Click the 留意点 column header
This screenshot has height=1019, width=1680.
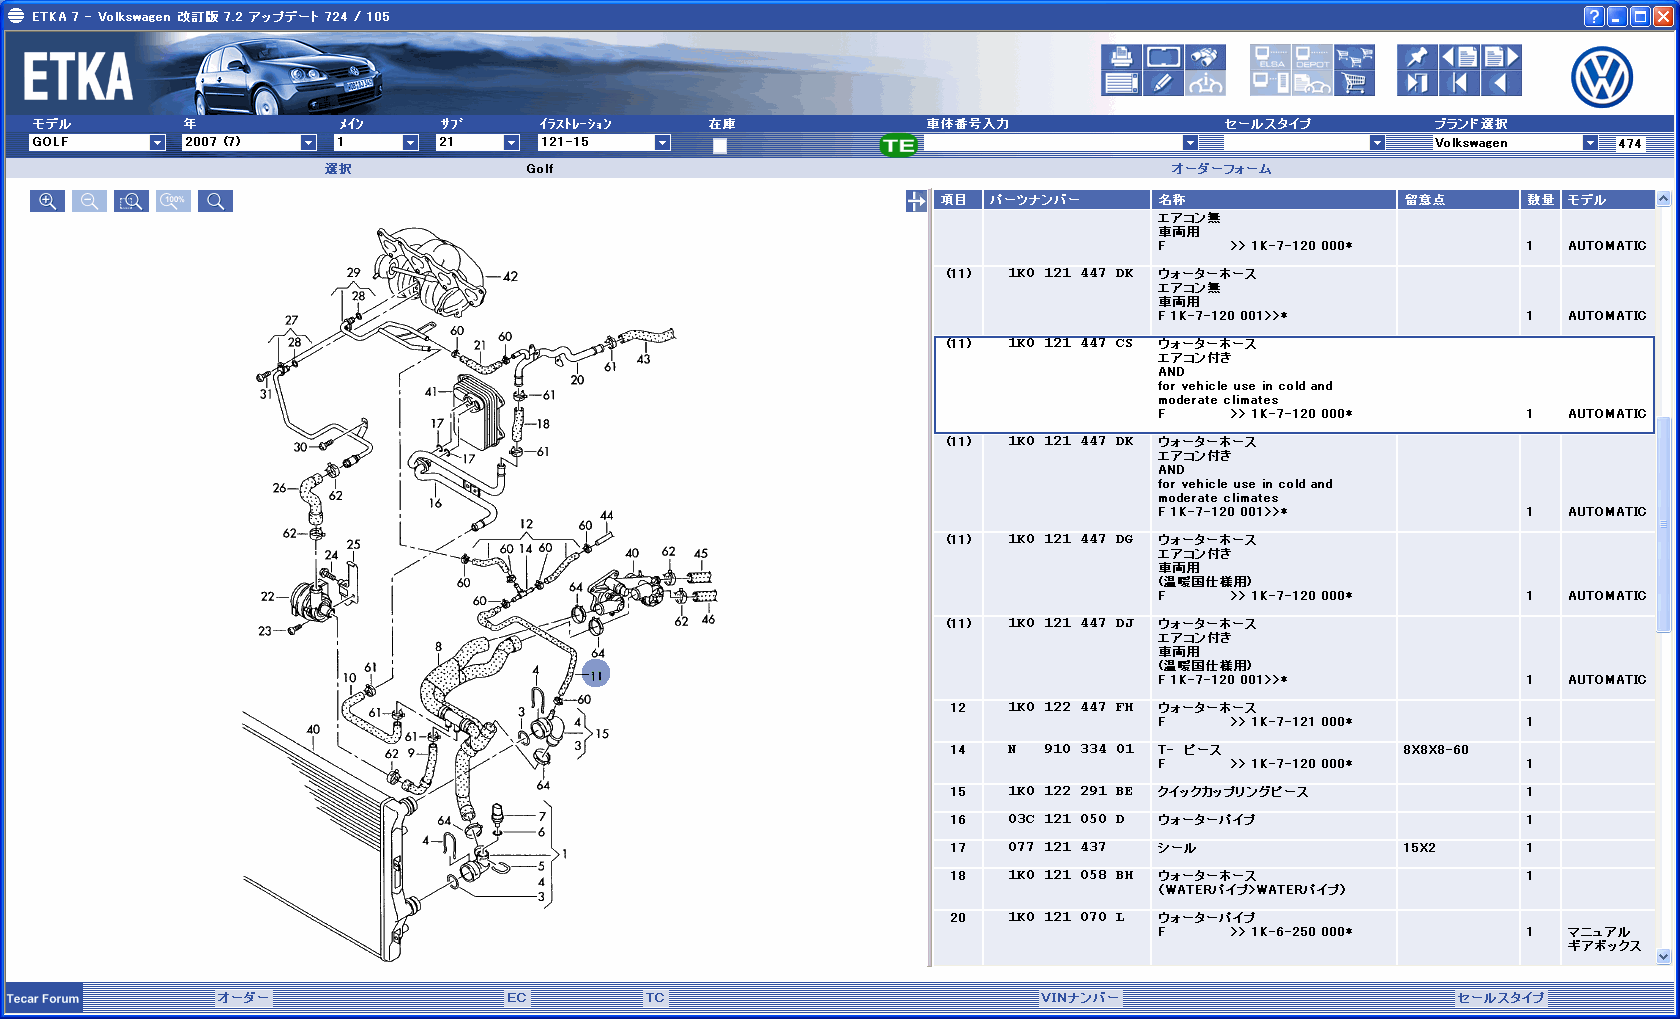pyautogui.click(x=1458, y=200)
